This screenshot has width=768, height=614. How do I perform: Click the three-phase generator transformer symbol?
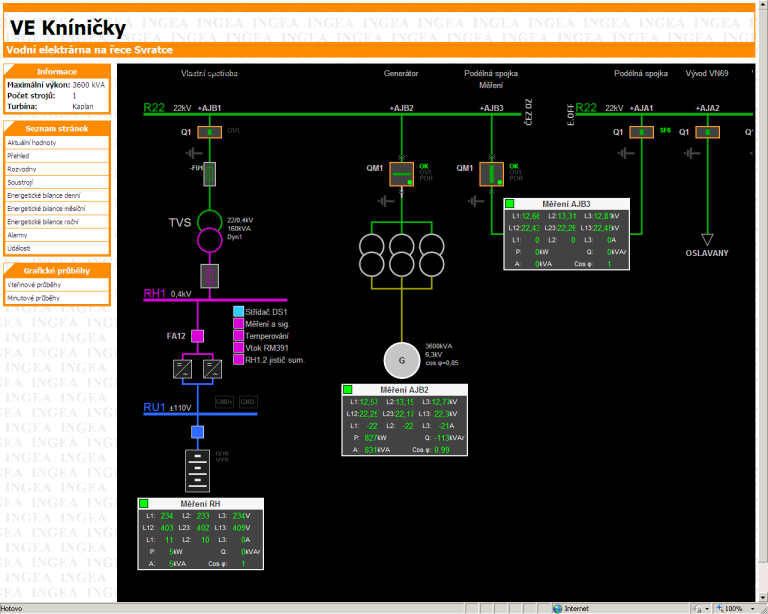coord(401,254)
